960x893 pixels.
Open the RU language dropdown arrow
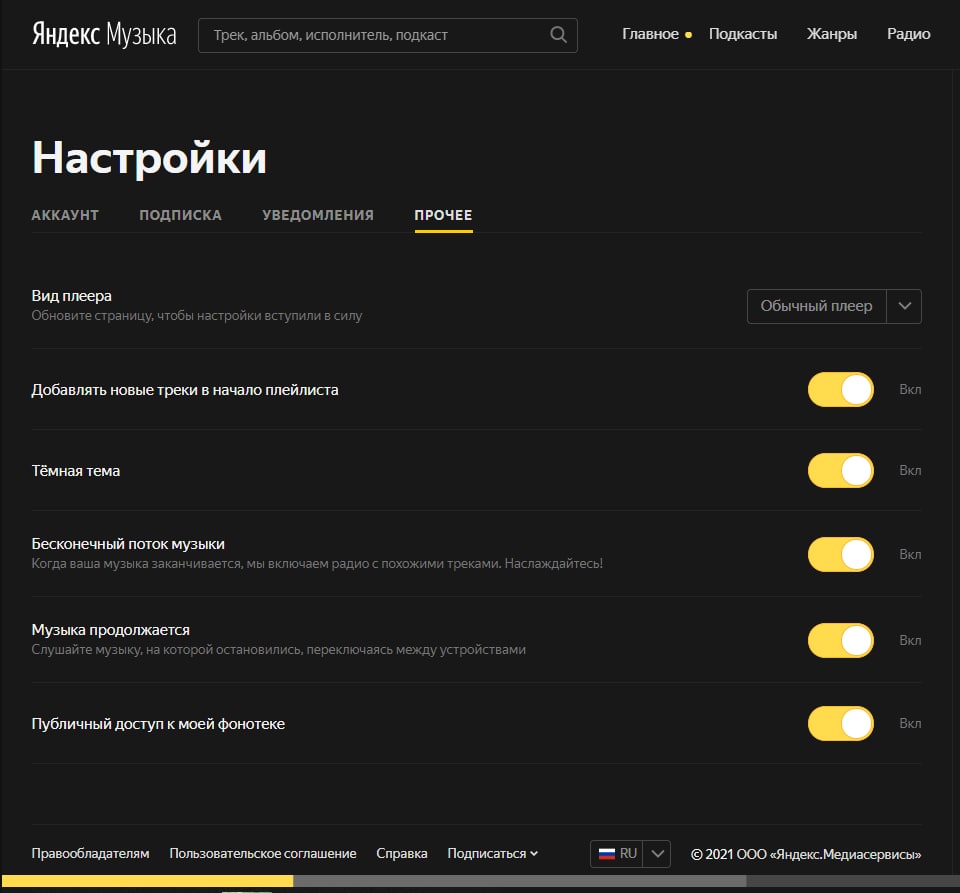click(657, 854)
